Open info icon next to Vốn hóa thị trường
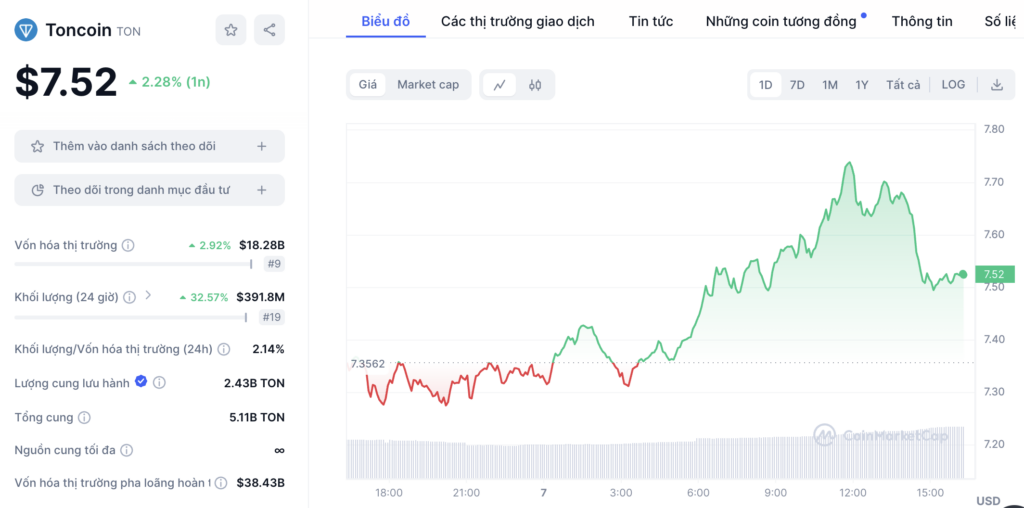The height and width of the screenshot is (508, 1024). [129, 246]
